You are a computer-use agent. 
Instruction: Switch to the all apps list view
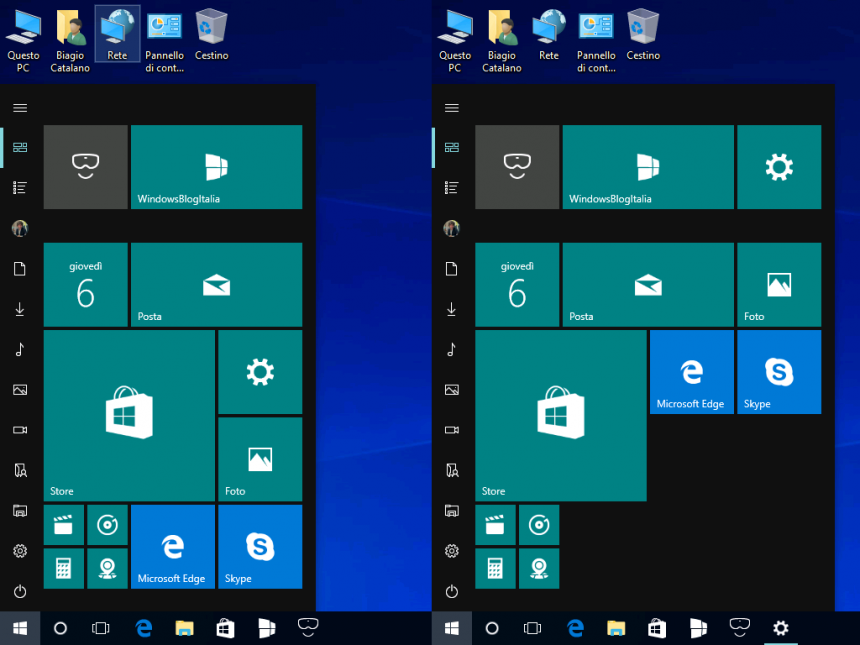[21, 187]
